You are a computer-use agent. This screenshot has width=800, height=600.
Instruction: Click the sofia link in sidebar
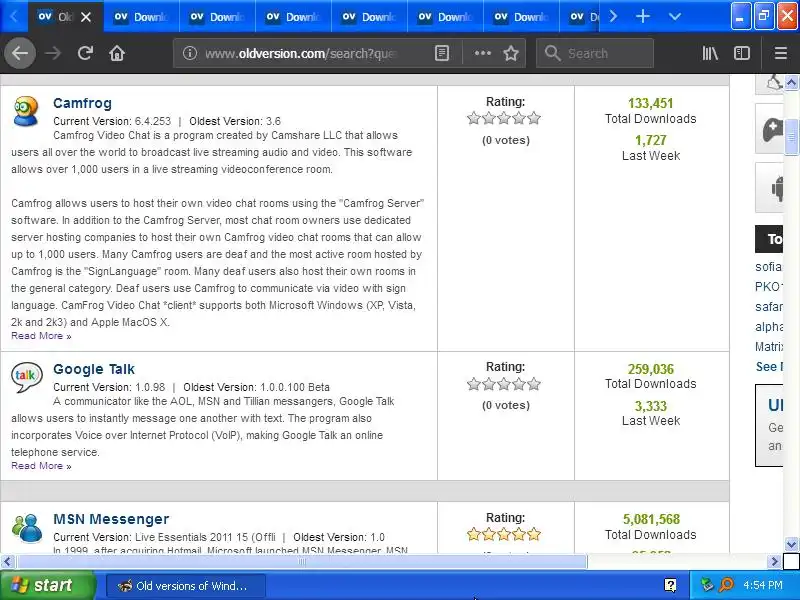(768, 267)
